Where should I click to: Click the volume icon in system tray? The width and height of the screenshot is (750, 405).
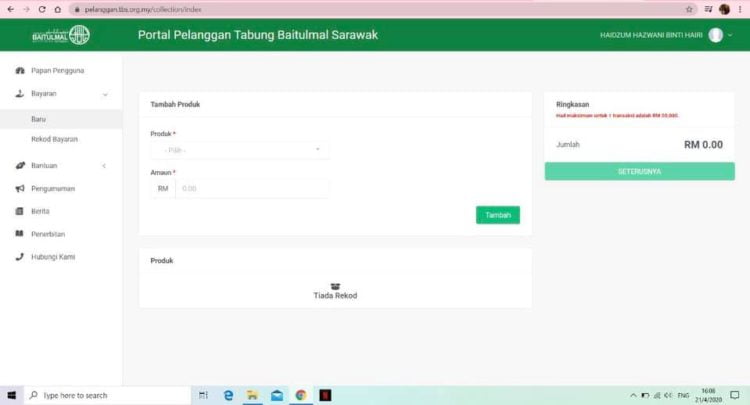tap(668, 395)
